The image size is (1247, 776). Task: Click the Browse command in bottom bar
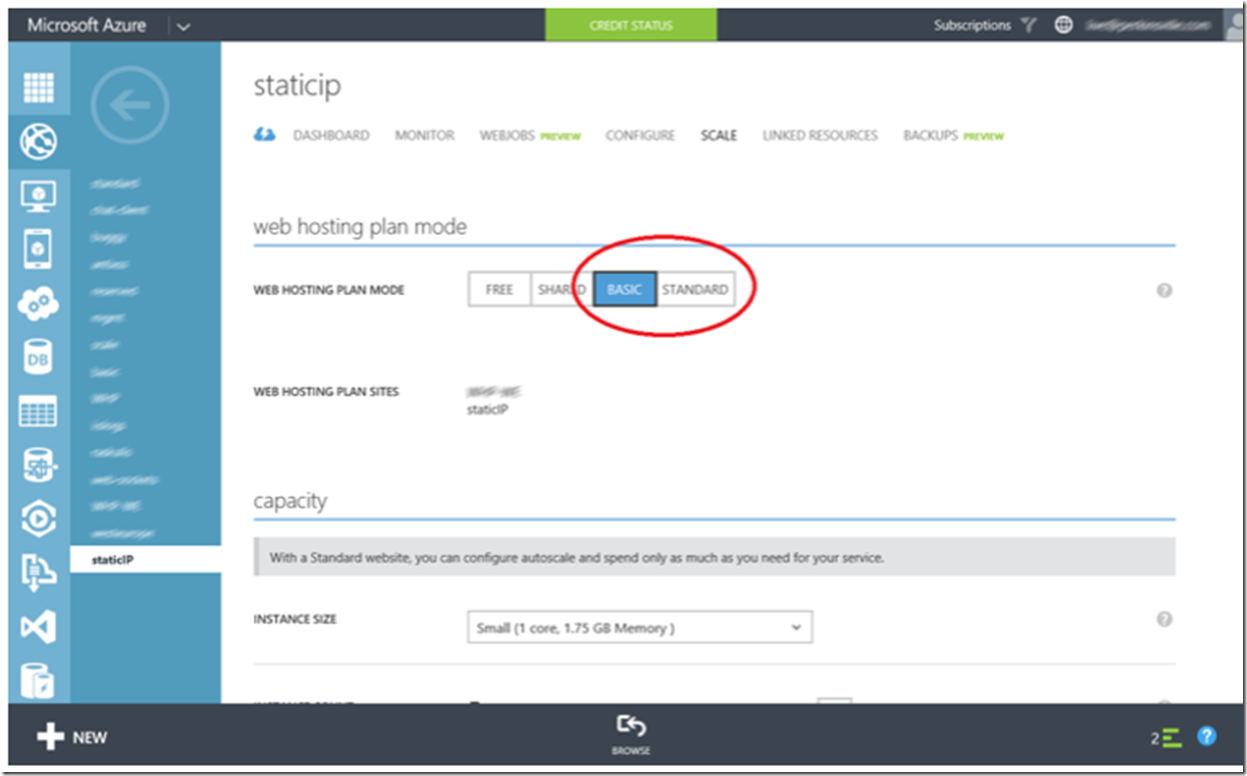(631, 735)
